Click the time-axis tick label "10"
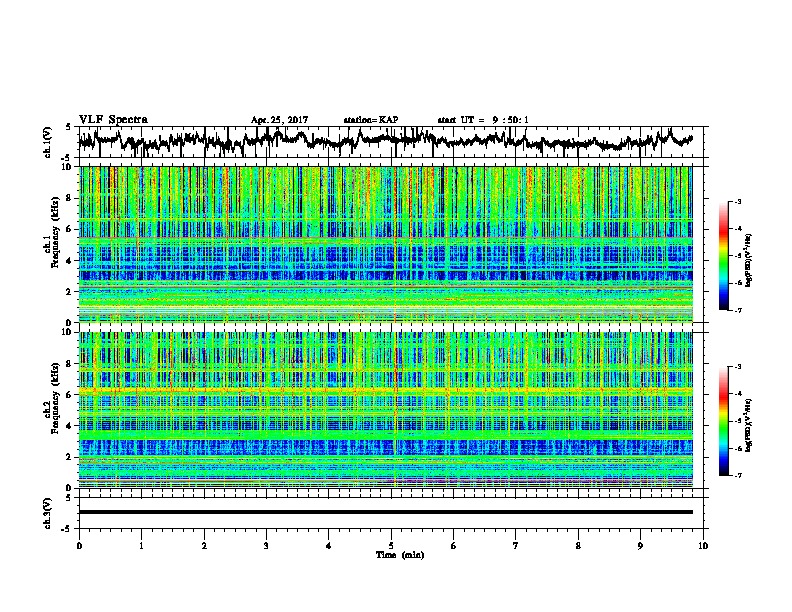 click(x=703, y=546)
